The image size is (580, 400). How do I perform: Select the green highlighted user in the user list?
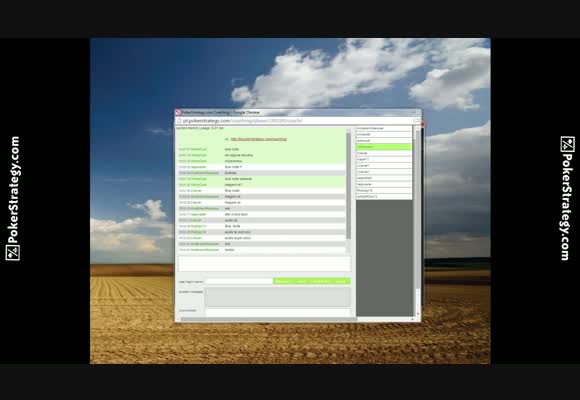pos(384,147)
